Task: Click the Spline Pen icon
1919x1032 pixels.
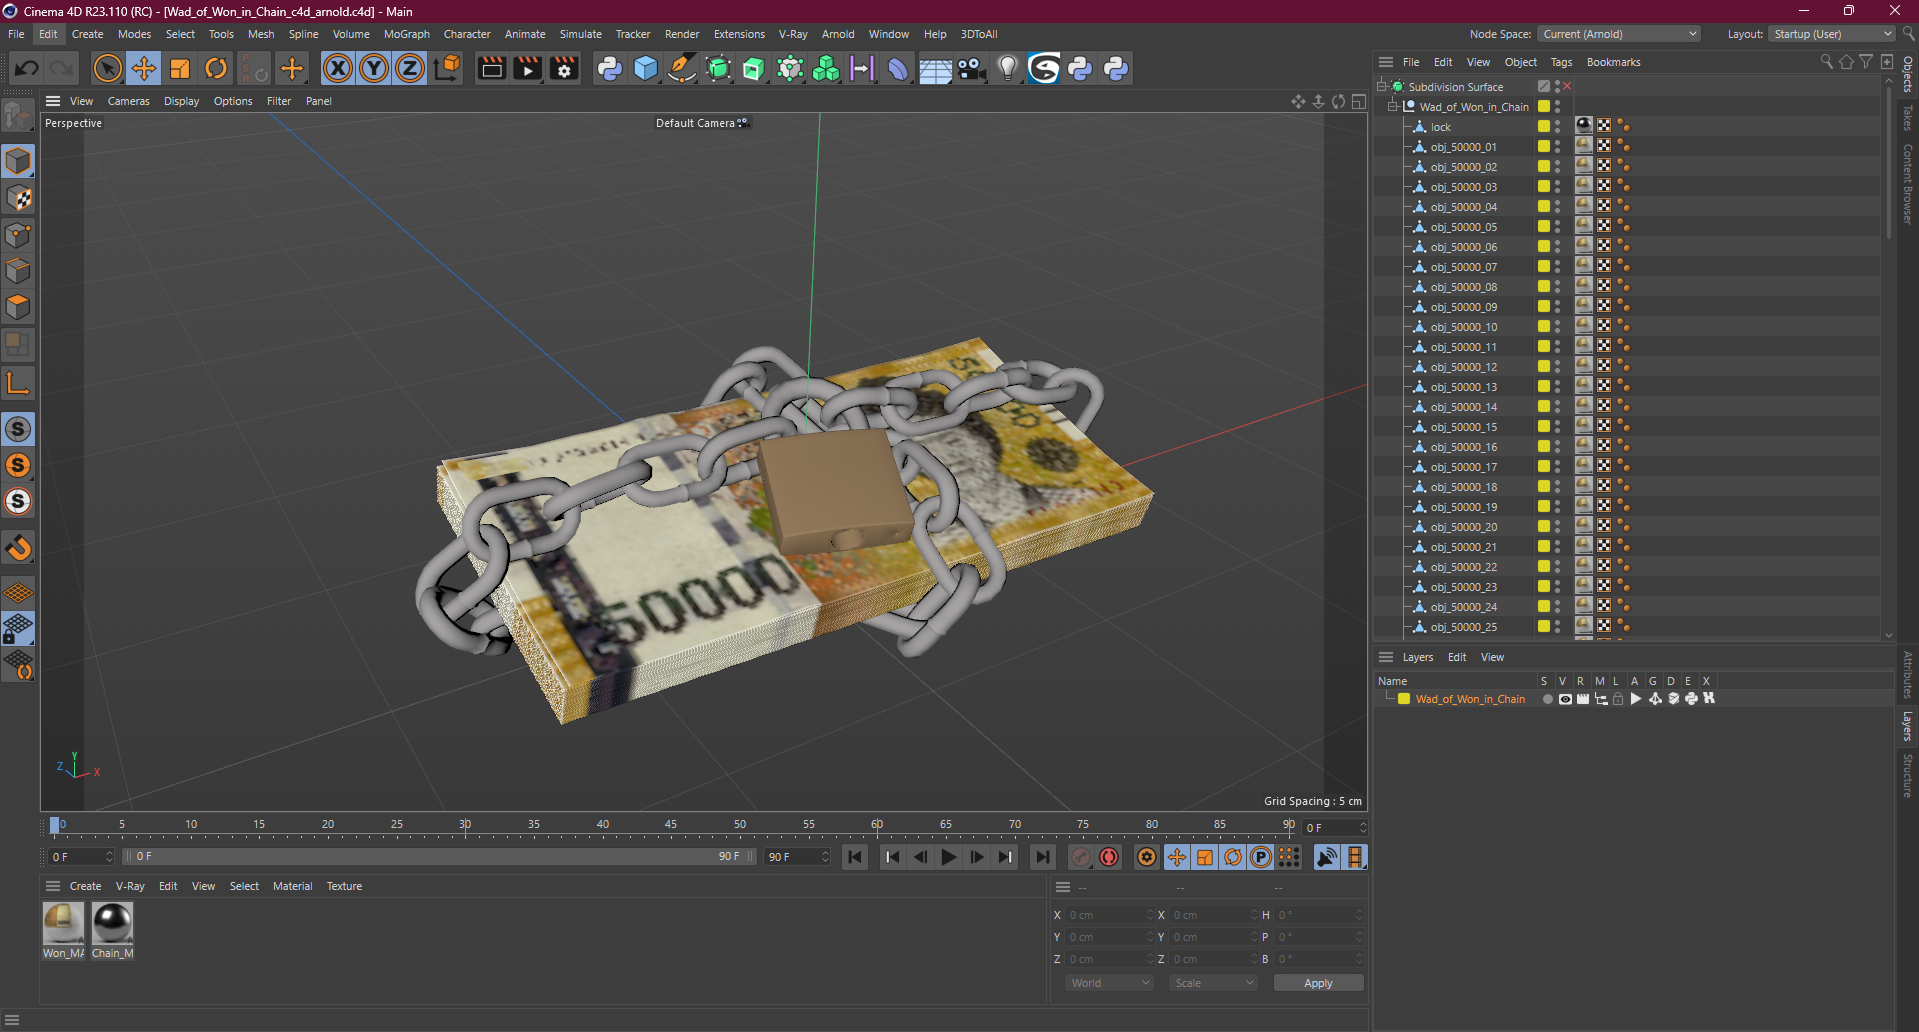Action: pos(682,68)
